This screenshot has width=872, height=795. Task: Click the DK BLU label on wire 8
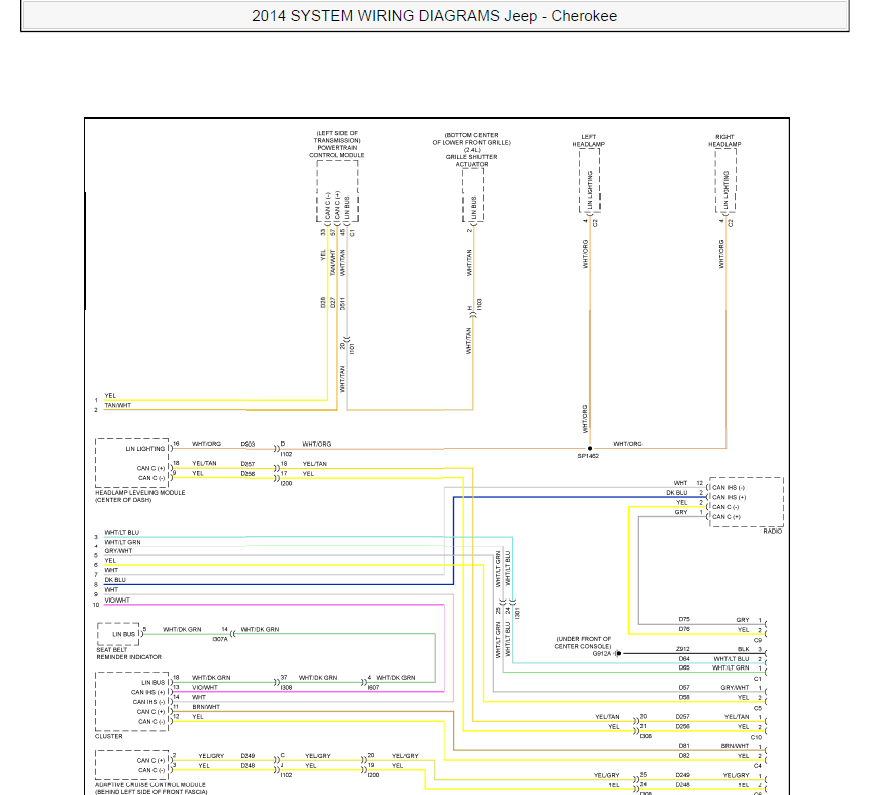[115, 580]
